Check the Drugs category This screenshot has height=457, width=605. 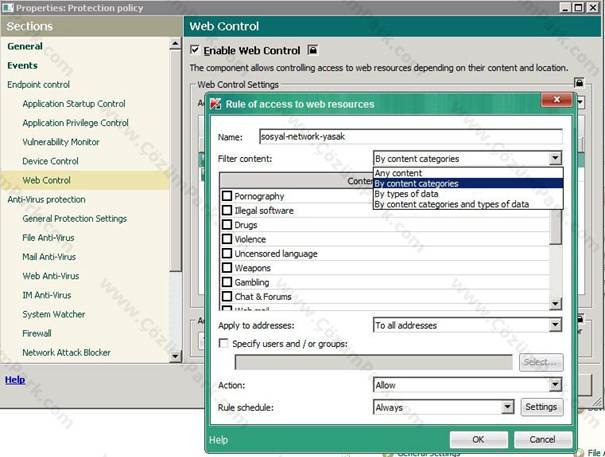tap(227, 224)
